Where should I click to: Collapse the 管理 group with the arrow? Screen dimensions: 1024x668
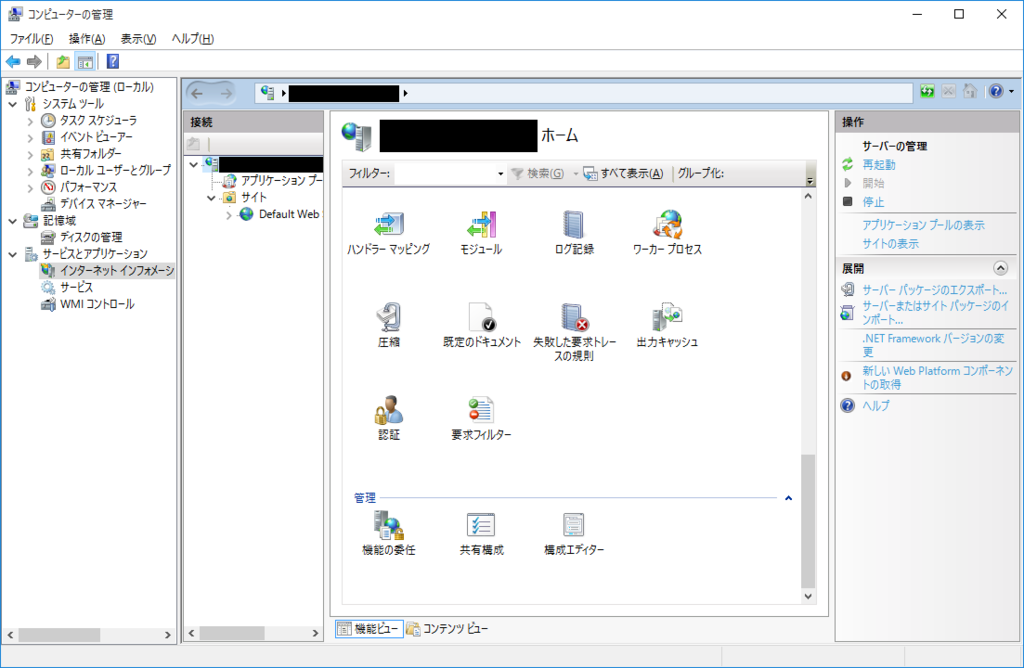click(x=788, y=498)
